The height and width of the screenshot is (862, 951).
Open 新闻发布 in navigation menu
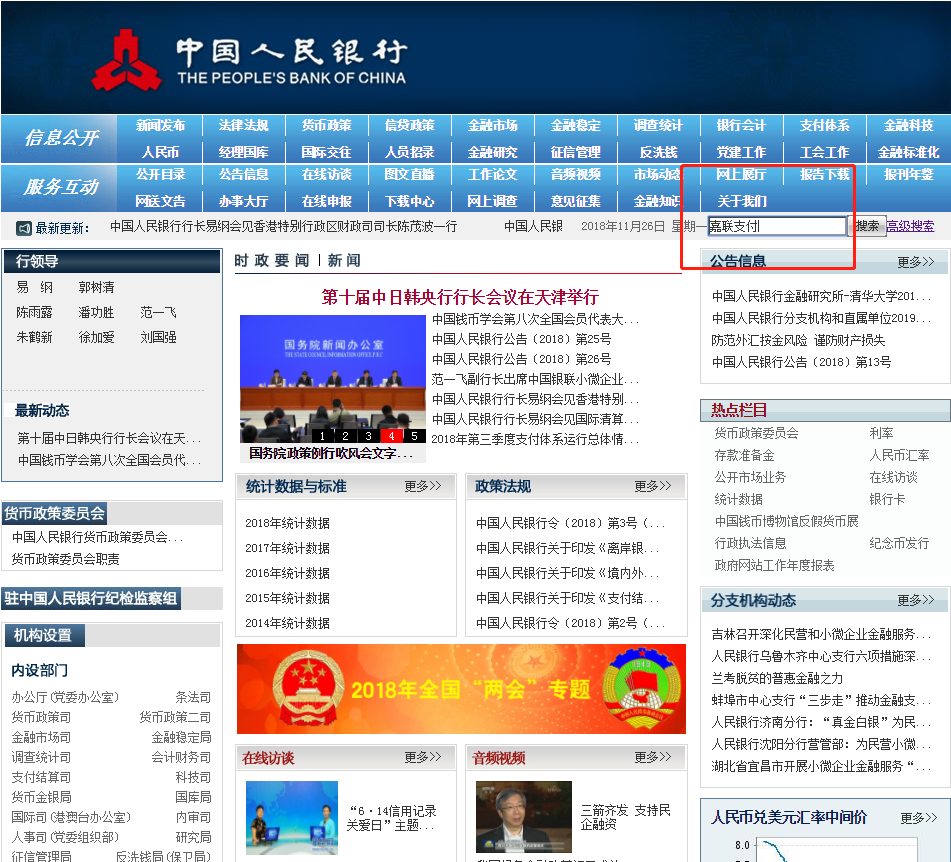coord(160,126)
